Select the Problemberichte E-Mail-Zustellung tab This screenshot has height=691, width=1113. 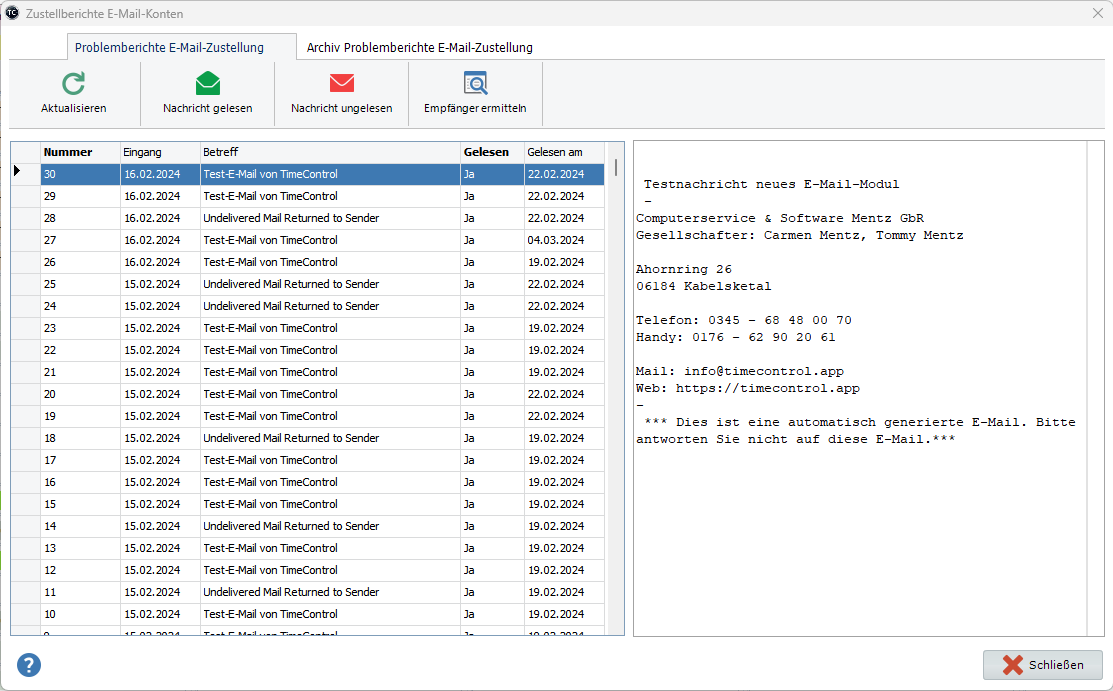pyautogui.click(x=169, y=47)
